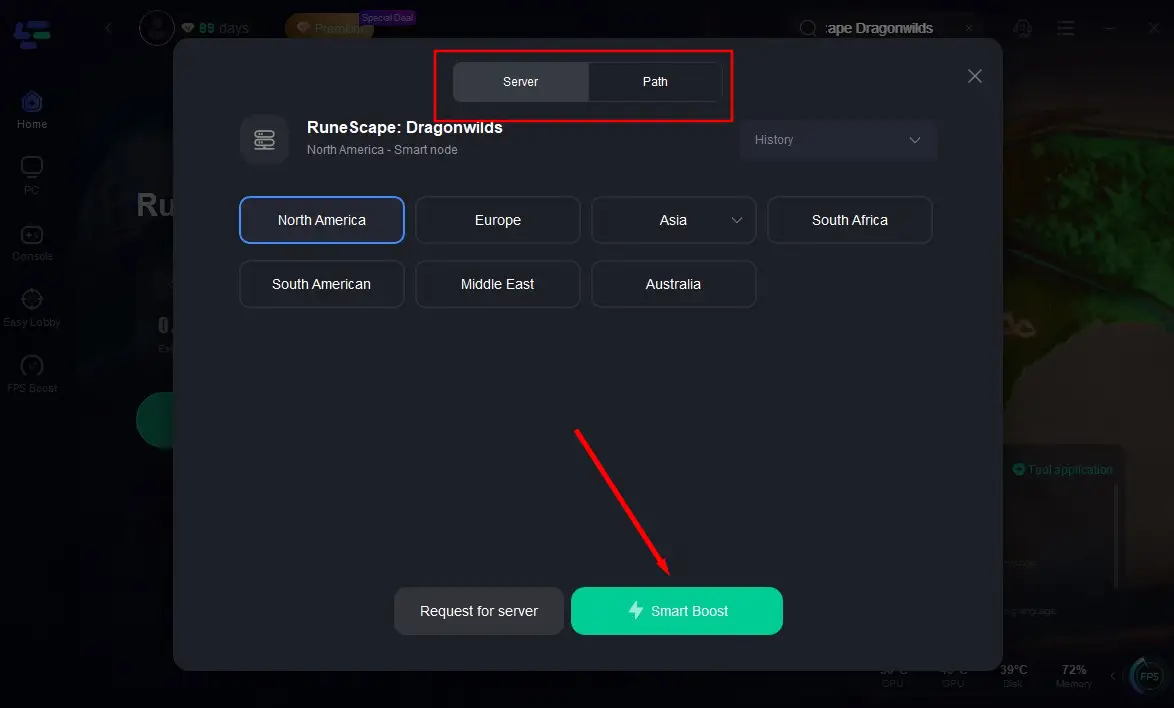
Task: Switch to the Server tab
Action: click(521, 82)
